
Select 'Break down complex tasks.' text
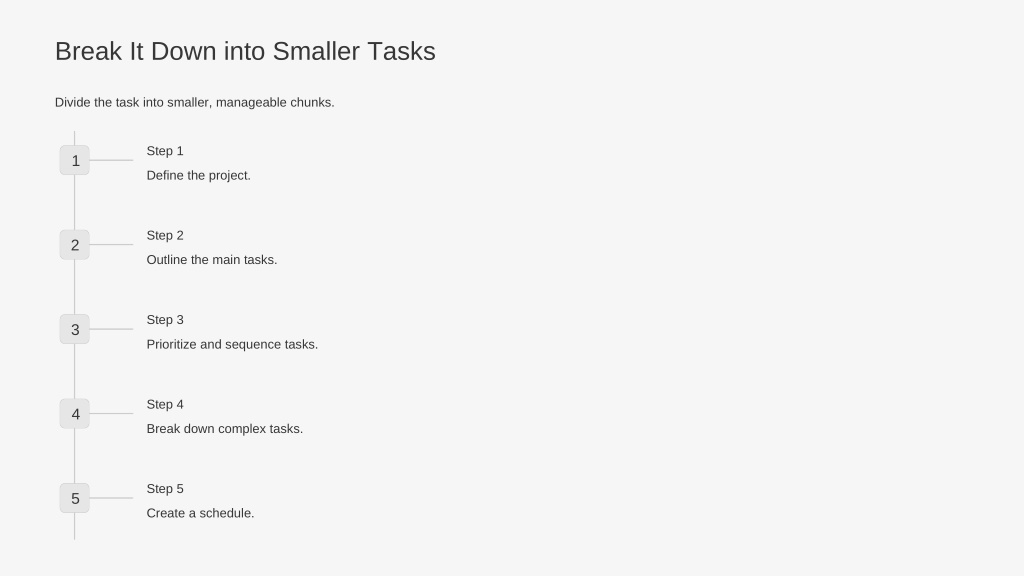tap(225, 429)
